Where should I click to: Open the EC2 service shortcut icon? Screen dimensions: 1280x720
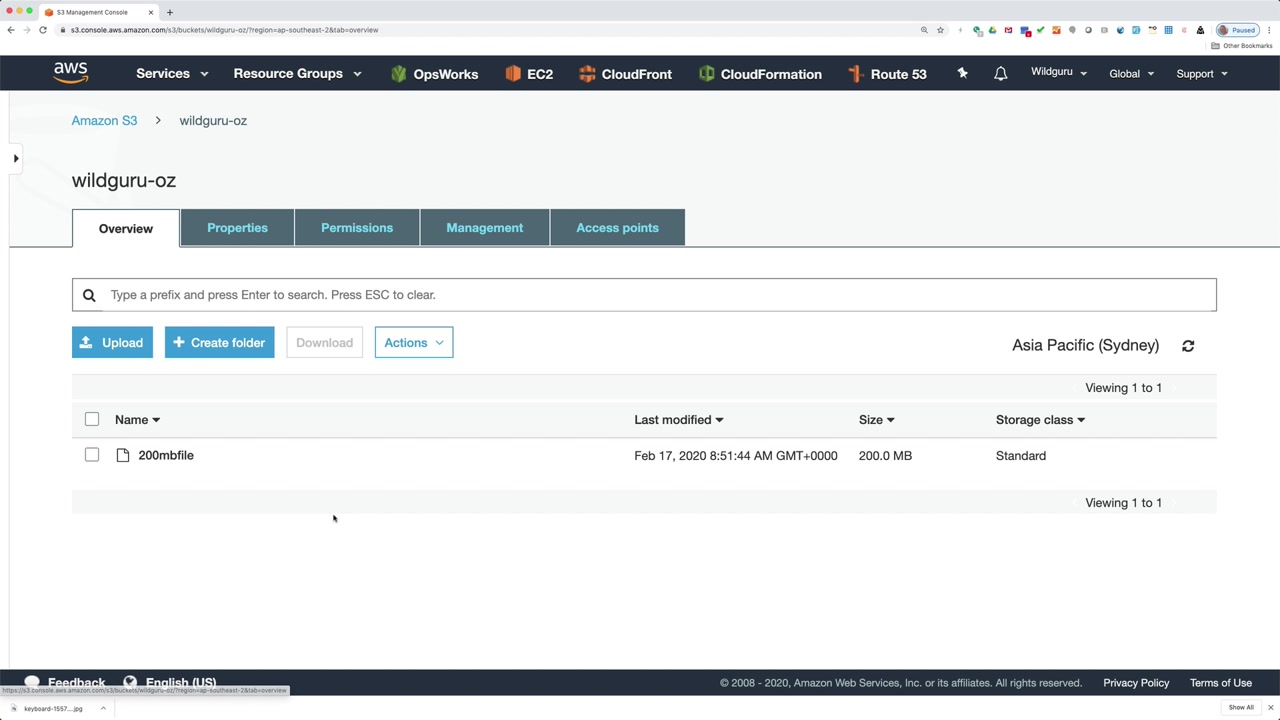pos(513,74)
